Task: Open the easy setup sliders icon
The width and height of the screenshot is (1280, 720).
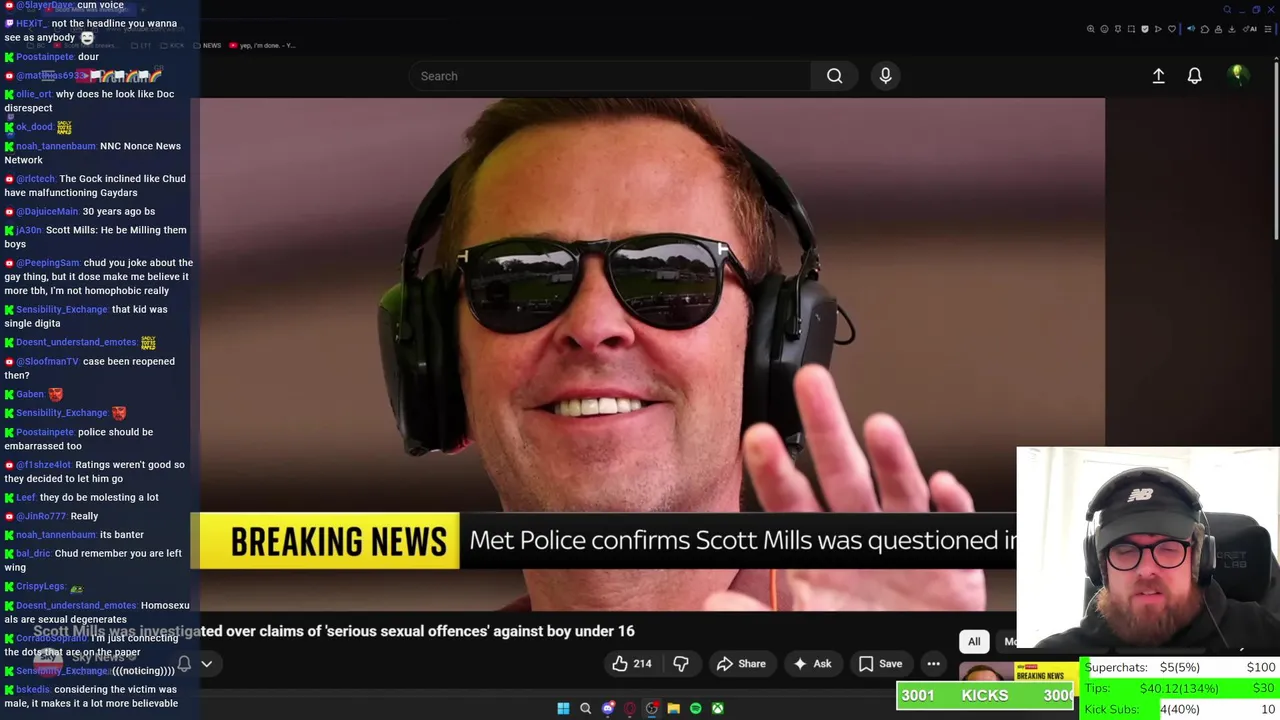Action: (x=1268, y=29)
